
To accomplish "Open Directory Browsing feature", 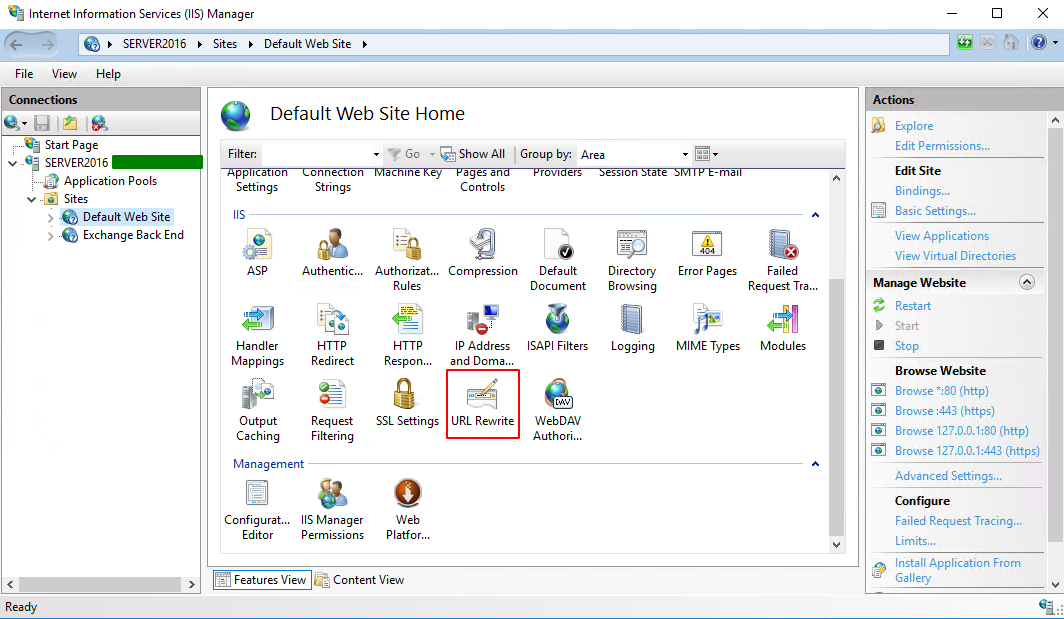I will (x=632, y=260).
